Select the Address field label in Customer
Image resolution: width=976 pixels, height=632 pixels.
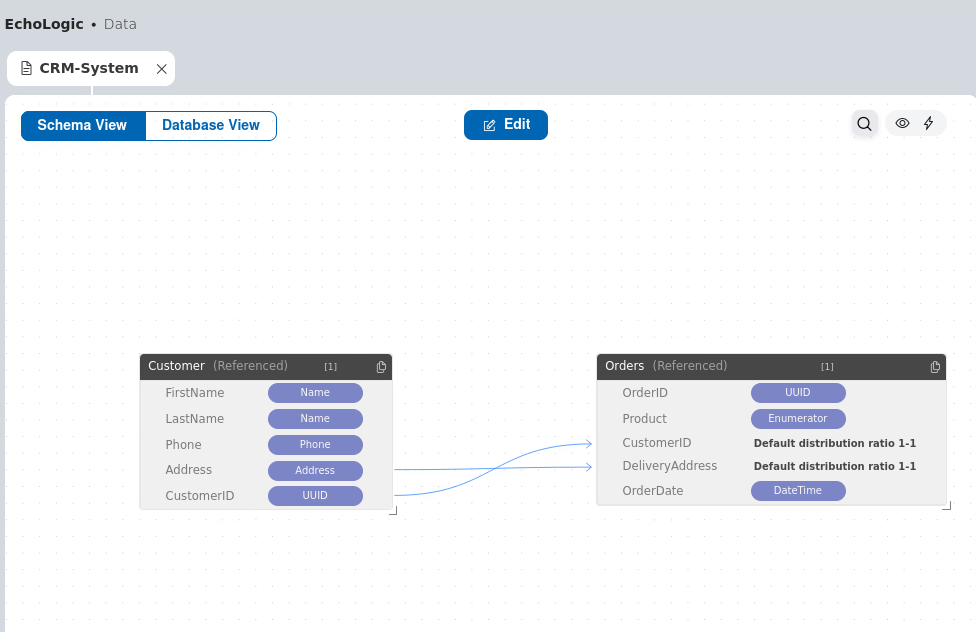tap(189, 470)
